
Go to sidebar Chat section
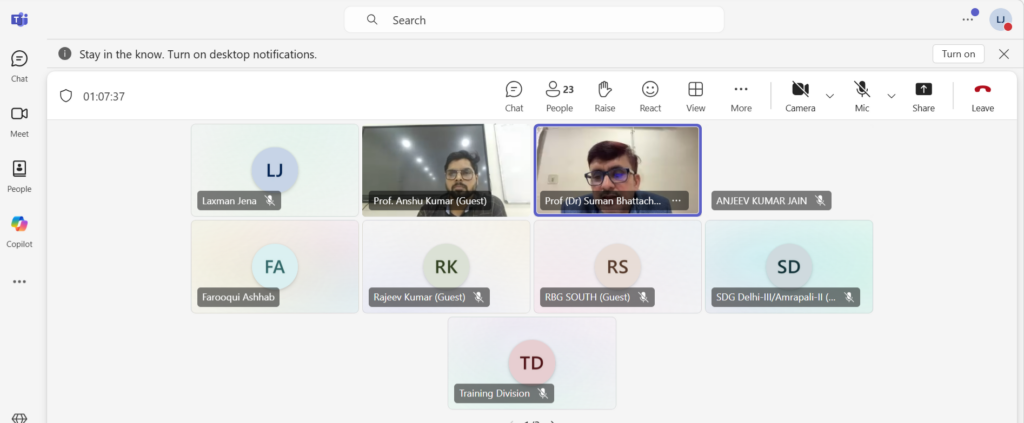[x=20, y=66]
